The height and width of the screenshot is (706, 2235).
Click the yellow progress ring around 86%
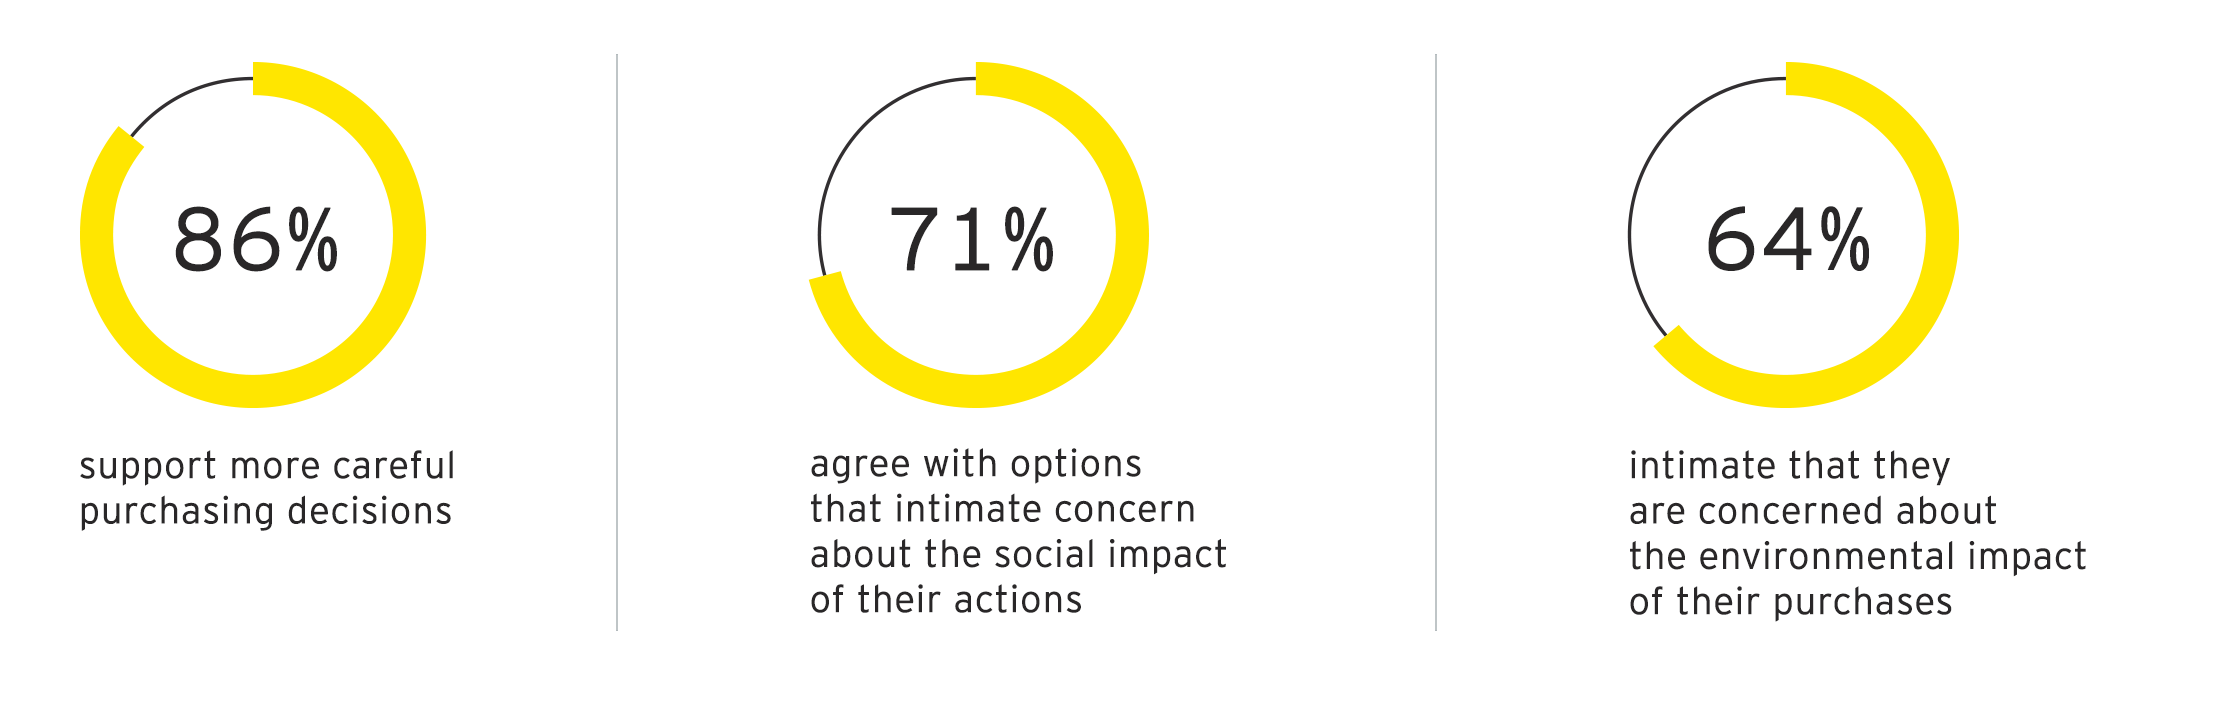click(408, 236)
